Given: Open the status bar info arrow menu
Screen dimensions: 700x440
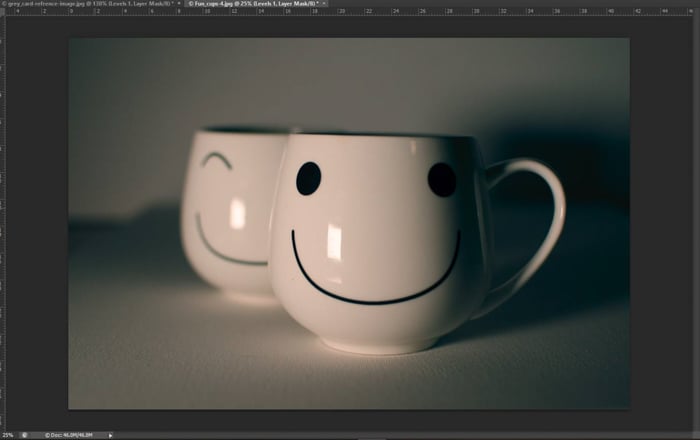Looking at the screenshot, I should (x=110, y=436).
